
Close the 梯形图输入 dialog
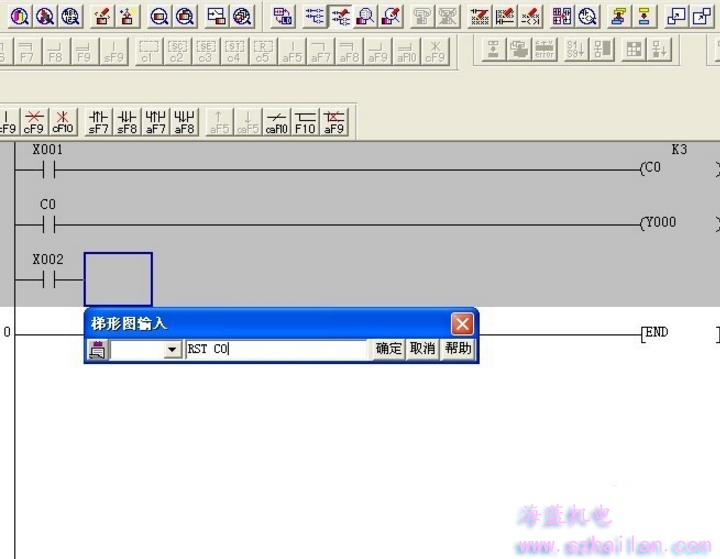click(x=461, y=324)
